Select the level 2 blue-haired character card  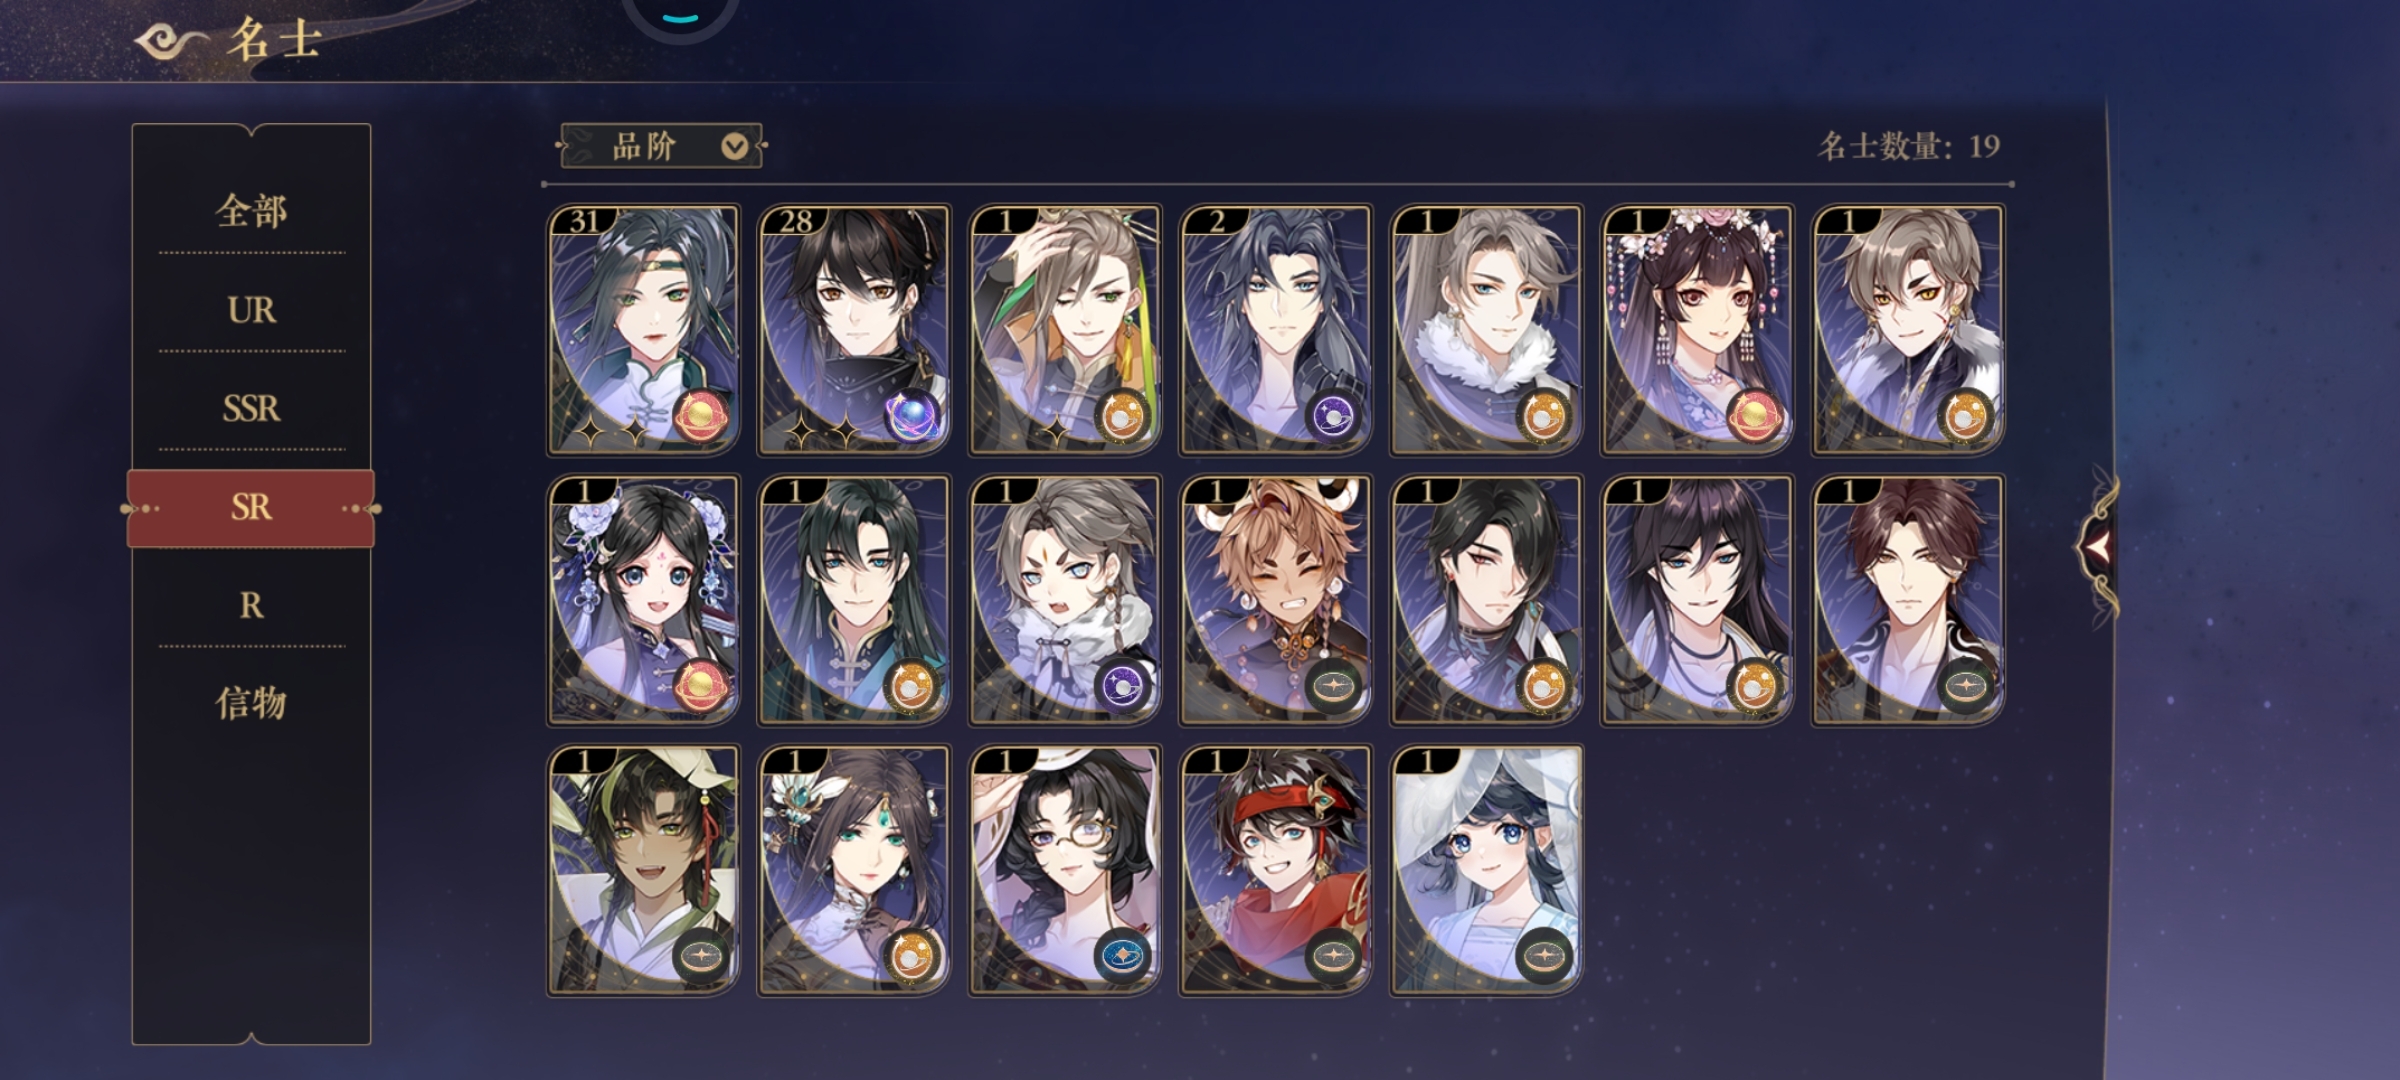pyautogui.click(x=1276, y=330)
